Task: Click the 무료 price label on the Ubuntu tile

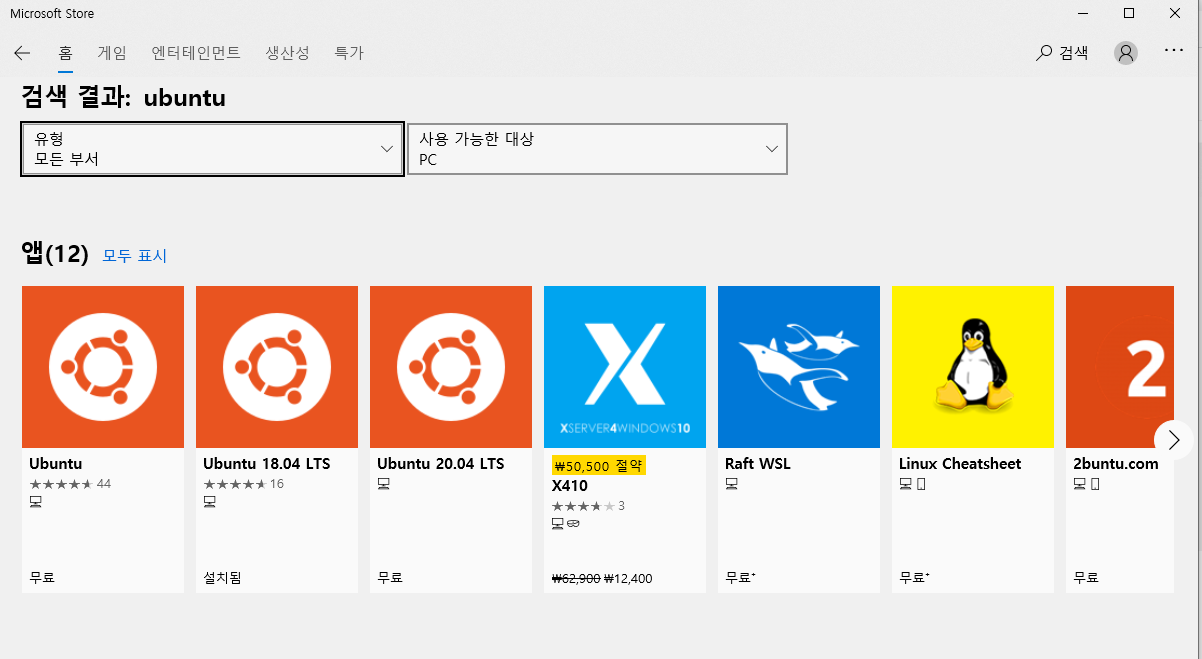Action: click(42, 578)
